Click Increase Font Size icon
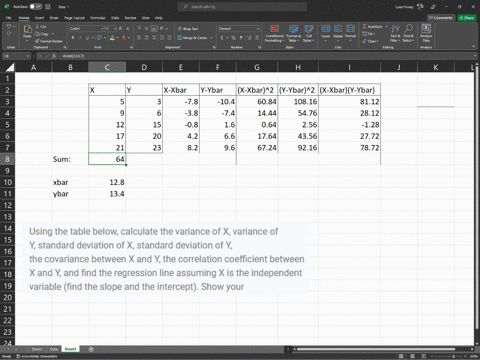 (x=120, y=29)
